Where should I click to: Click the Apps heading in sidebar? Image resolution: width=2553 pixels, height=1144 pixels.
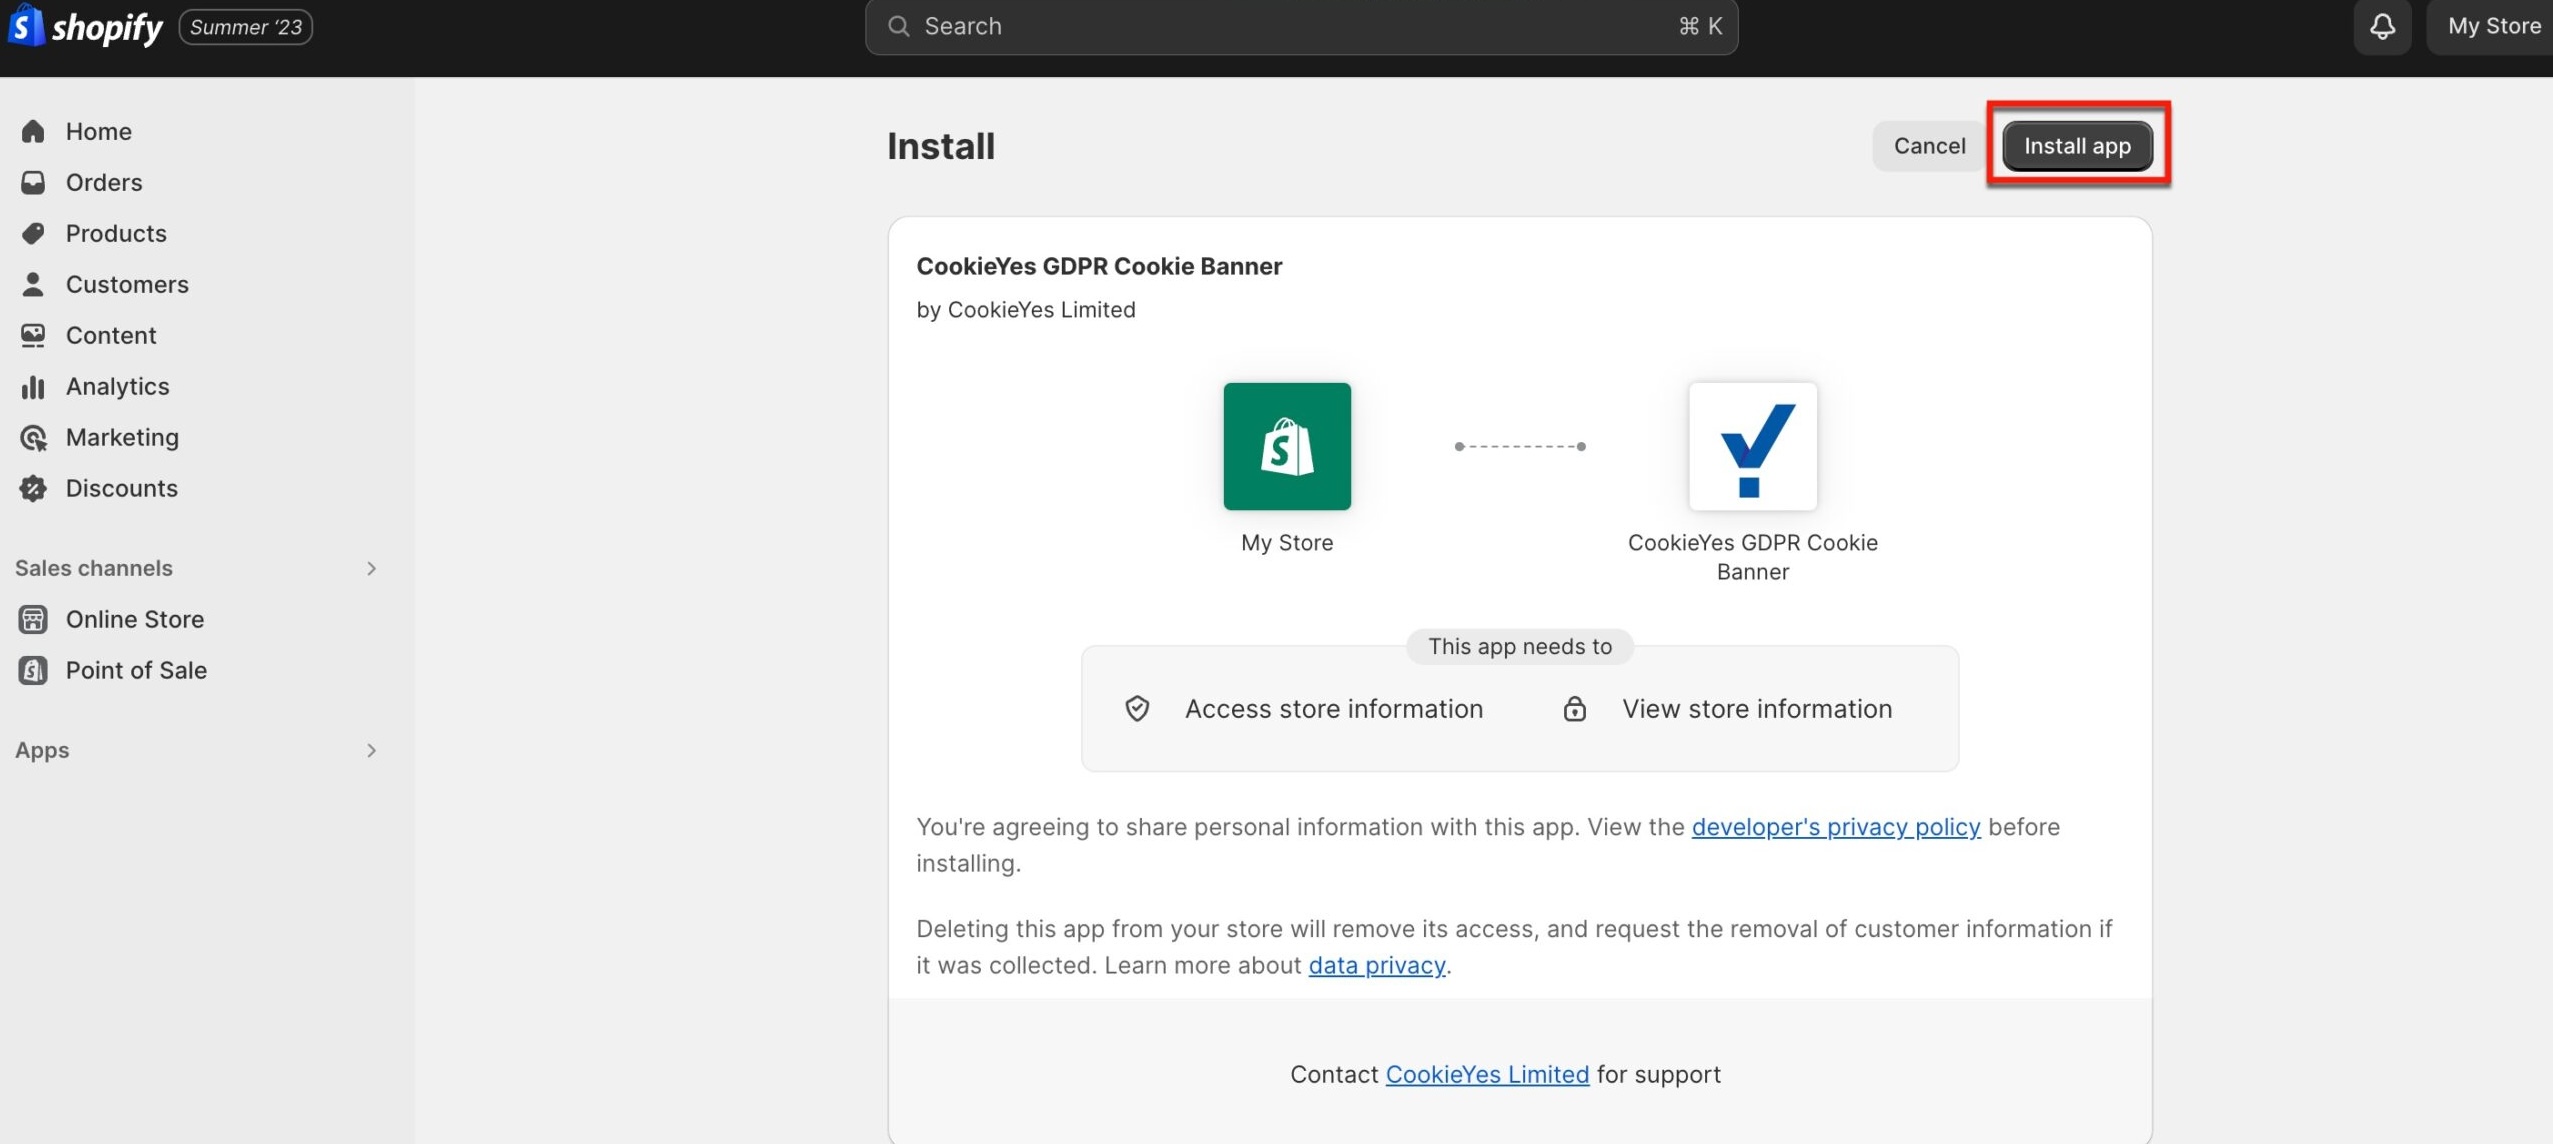point(42,750)
